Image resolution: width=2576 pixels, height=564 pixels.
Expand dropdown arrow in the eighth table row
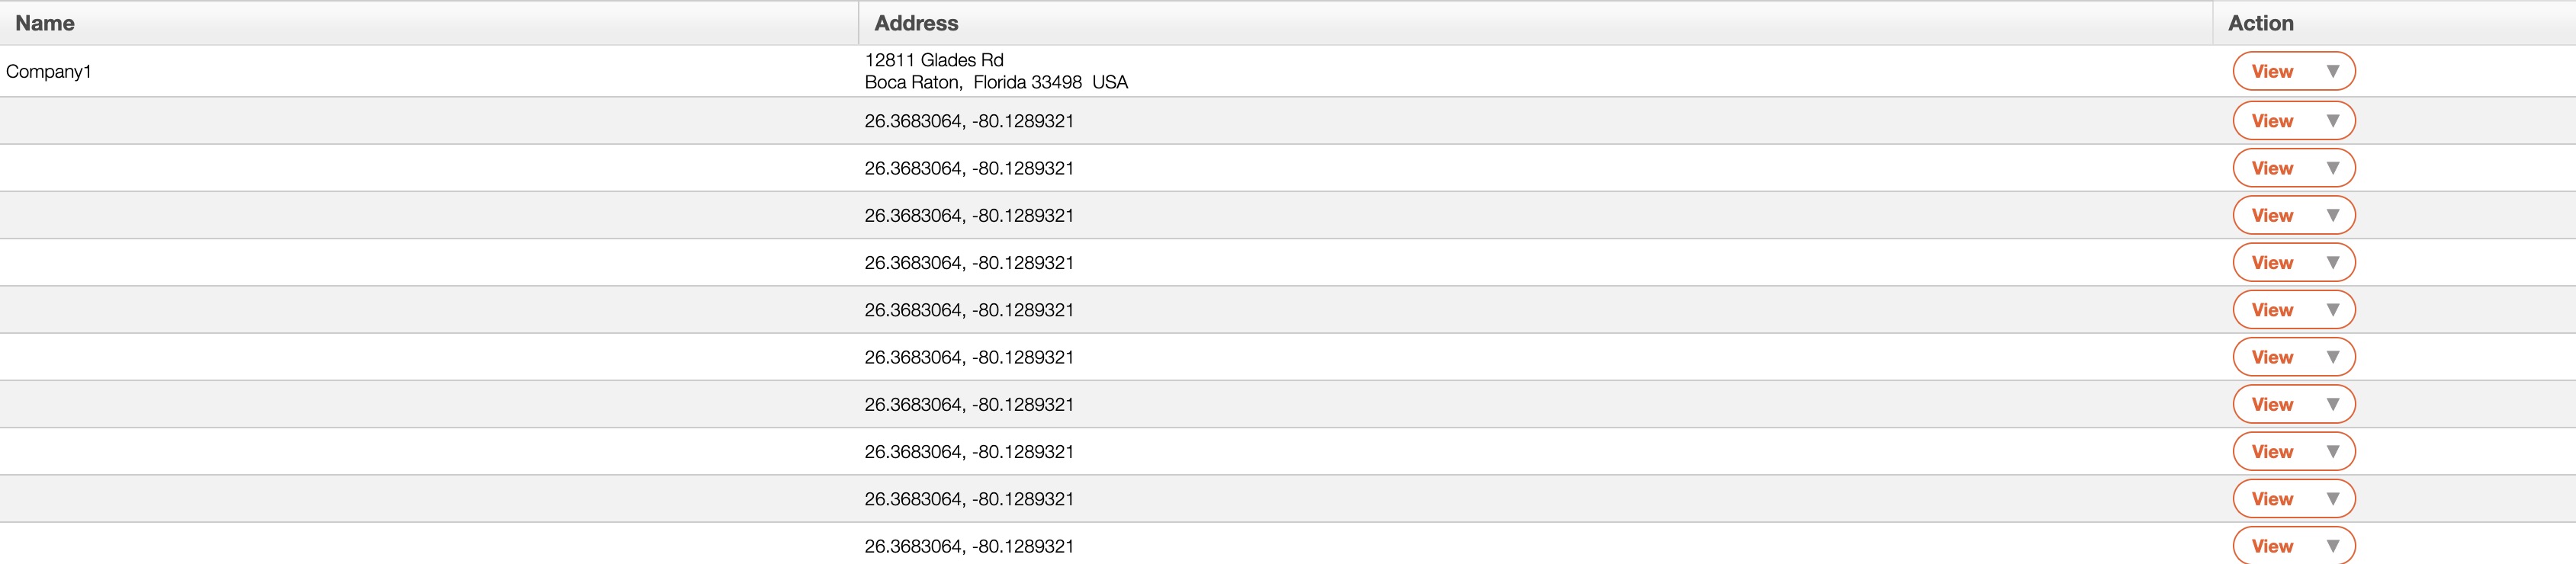pos(2332,404)
